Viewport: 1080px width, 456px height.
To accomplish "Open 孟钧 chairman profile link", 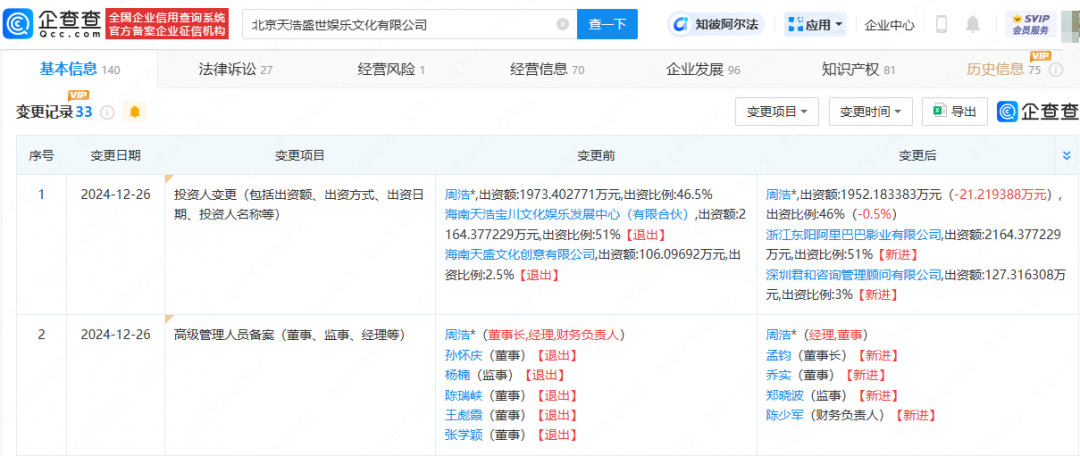I will point(778,355).
